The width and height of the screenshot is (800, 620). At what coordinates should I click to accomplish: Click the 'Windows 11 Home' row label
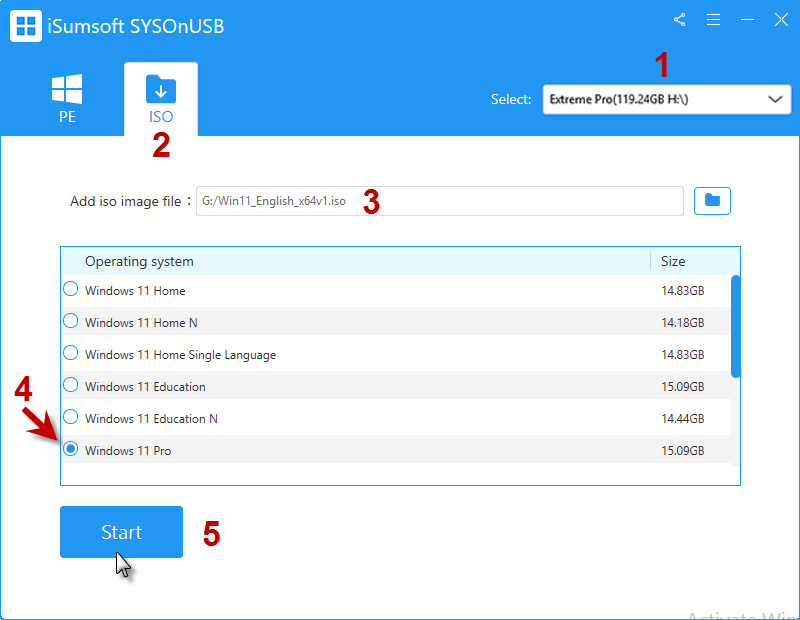[x=135, y=291]
